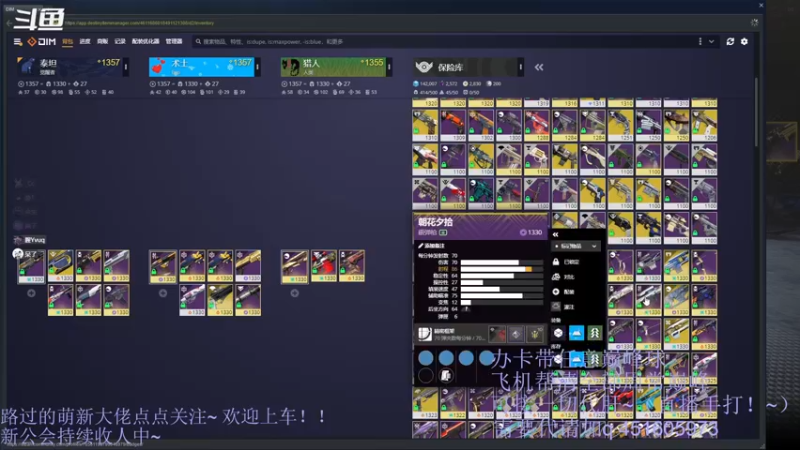Image resolution: width=800 pixels, height=450 pixels.
Task: Select the 泰坦 Titan character header
Action: tap(69, 67)
